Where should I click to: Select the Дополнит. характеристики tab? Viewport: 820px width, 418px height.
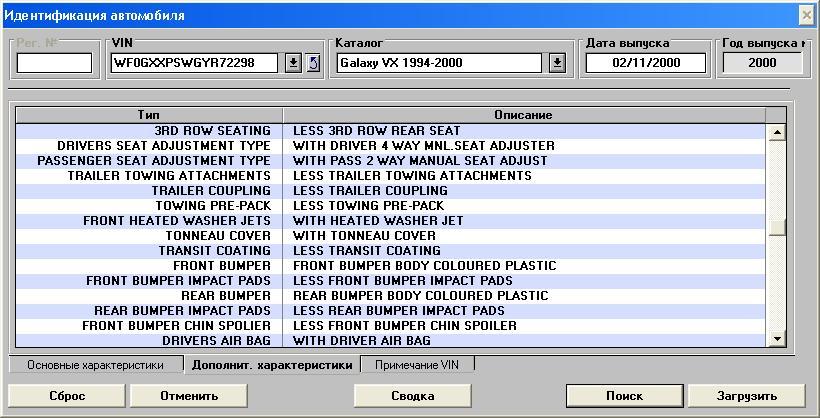coord(271,366)
